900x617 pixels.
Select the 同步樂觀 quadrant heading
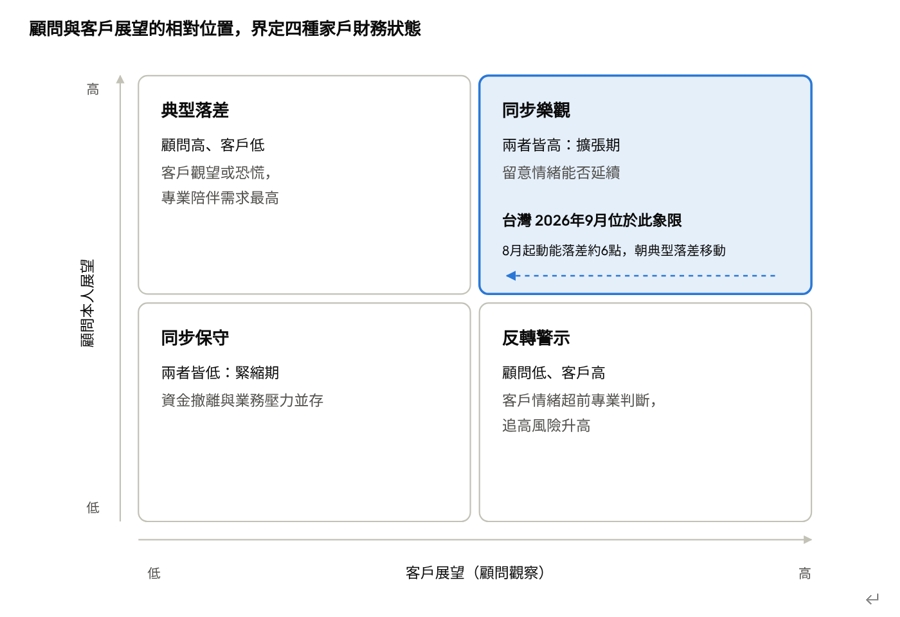click(x=536, y=110)
